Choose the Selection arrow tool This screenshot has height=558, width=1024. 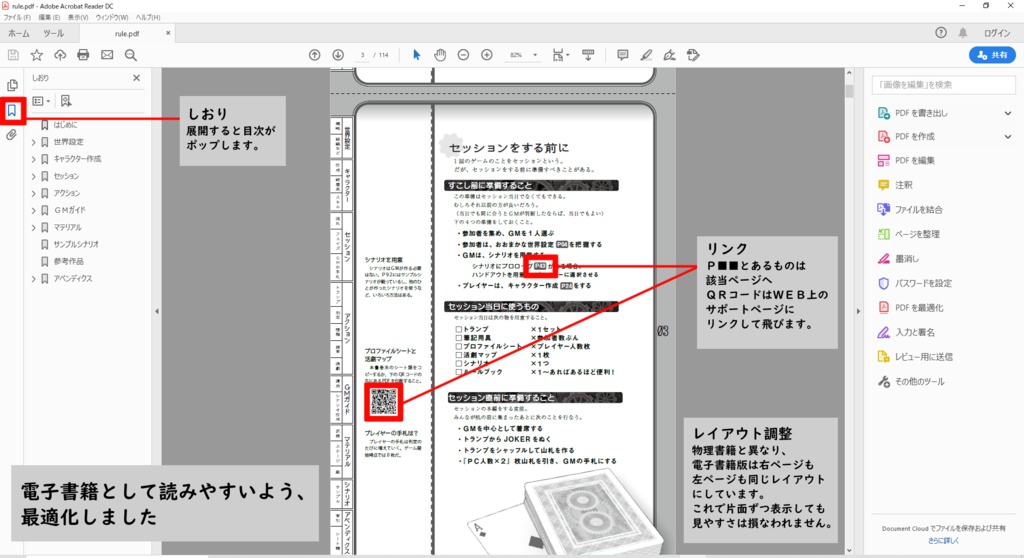tap(417, 56)
